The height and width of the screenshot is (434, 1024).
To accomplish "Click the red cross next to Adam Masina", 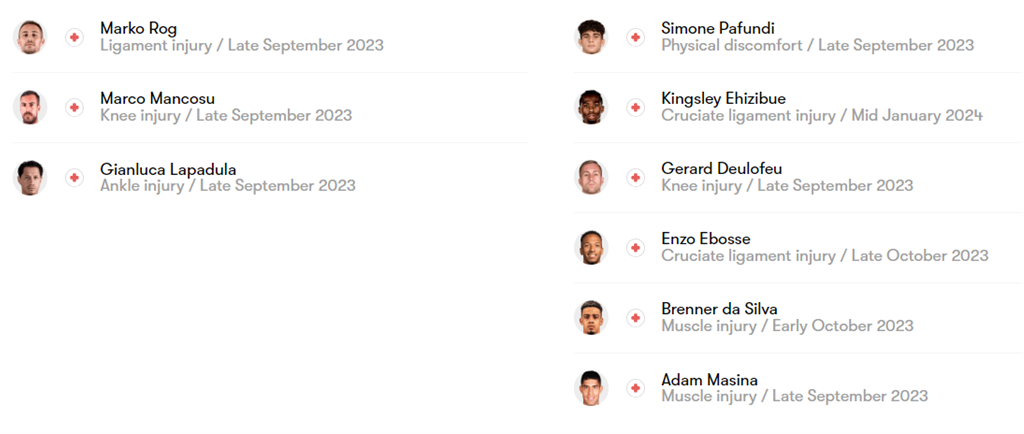I will (635, 387).
